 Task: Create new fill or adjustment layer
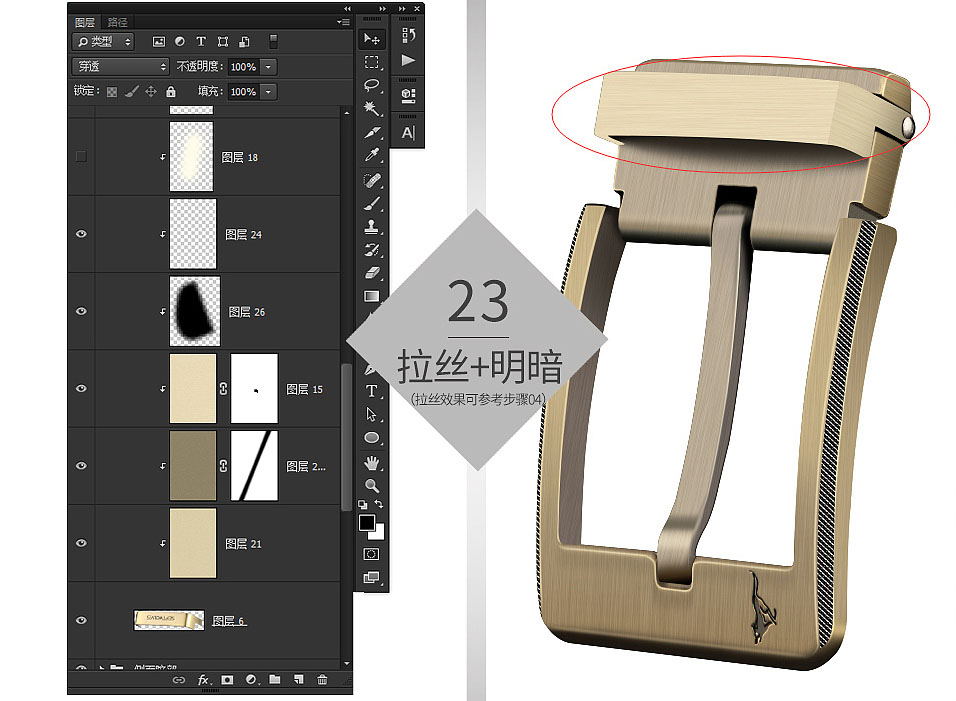coord(251,680)
